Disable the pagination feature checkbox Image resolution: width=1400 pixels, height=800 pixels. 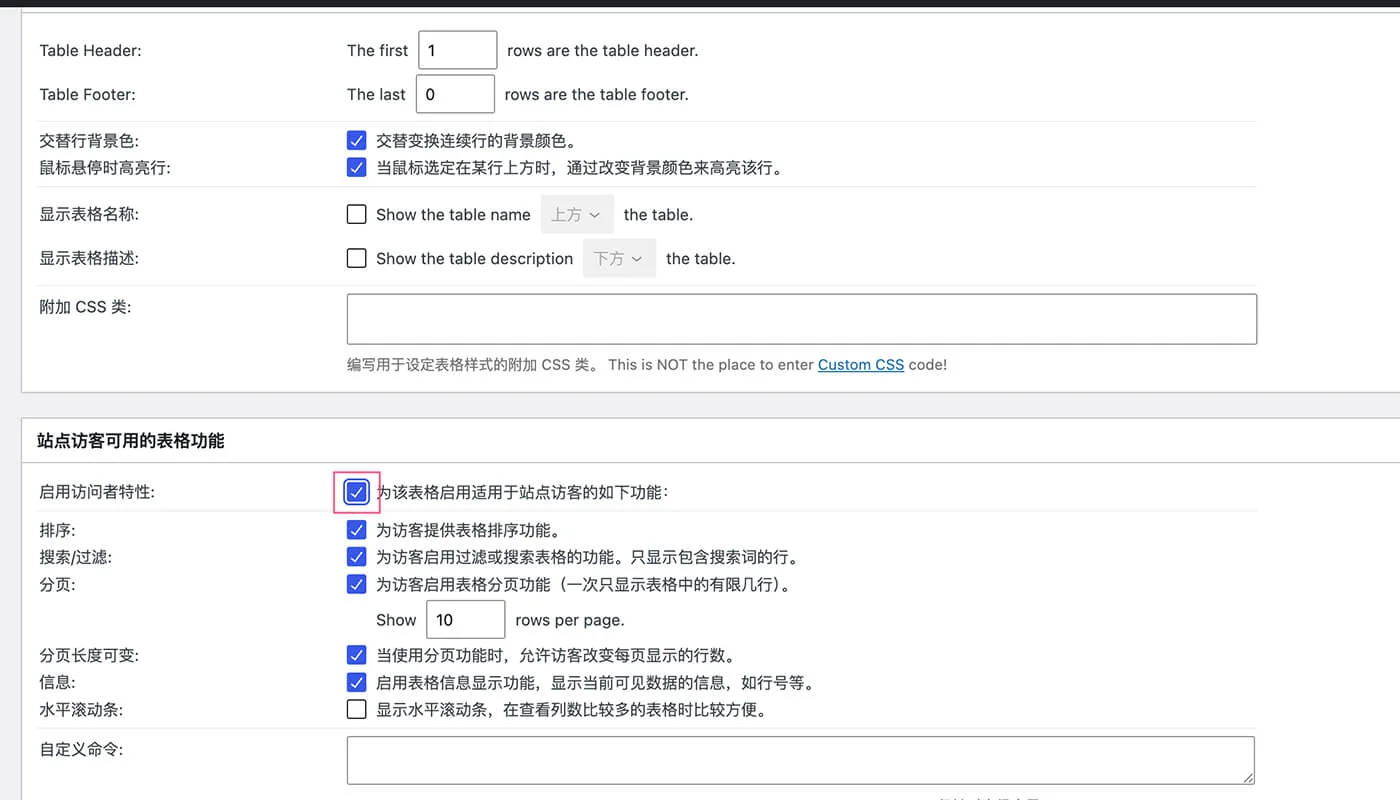coord(357,584)
